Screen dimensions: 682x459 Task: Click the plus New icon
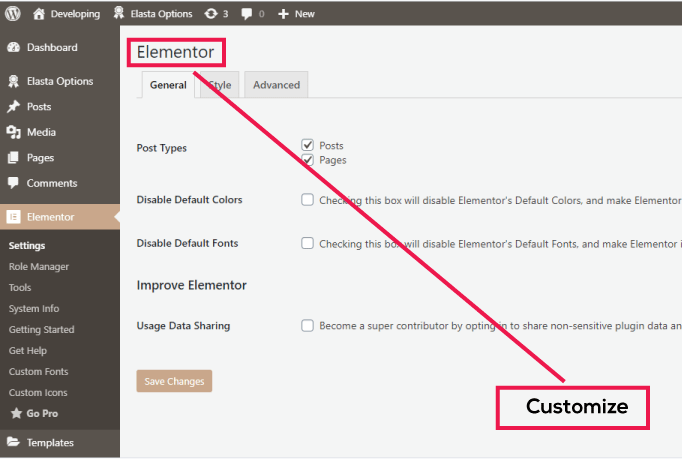[283, 14]
